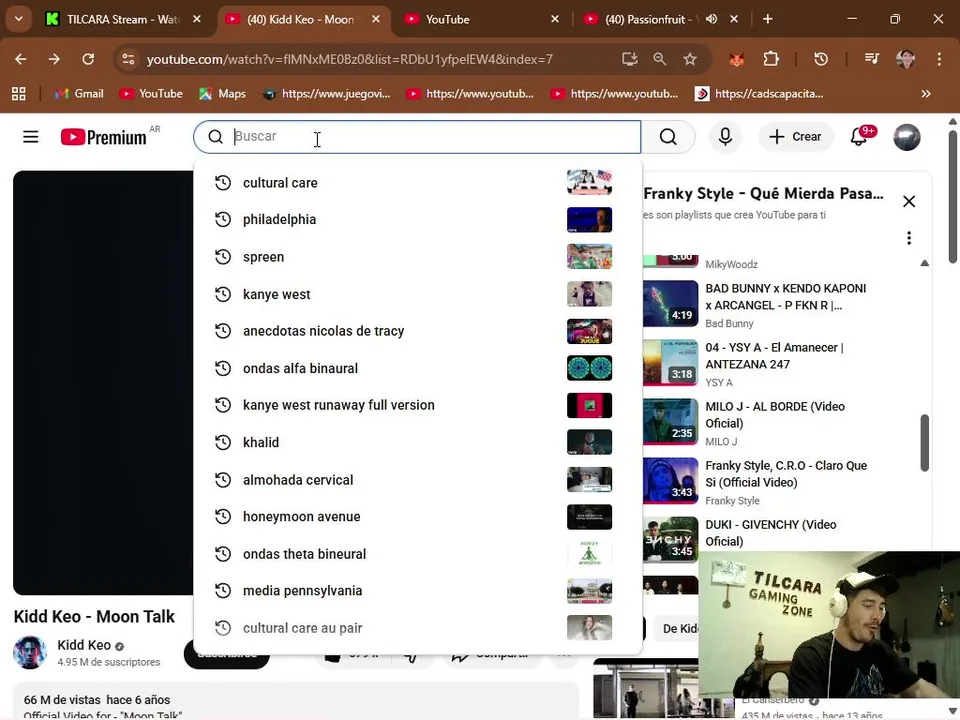Reload the current page

(x=88, y=59)
